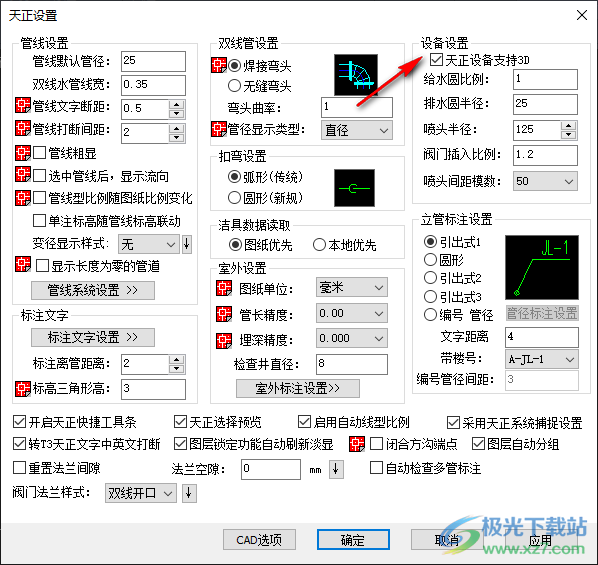Select 无缝弯头 radio button
The image size is (598, 565).
point(234,86)
